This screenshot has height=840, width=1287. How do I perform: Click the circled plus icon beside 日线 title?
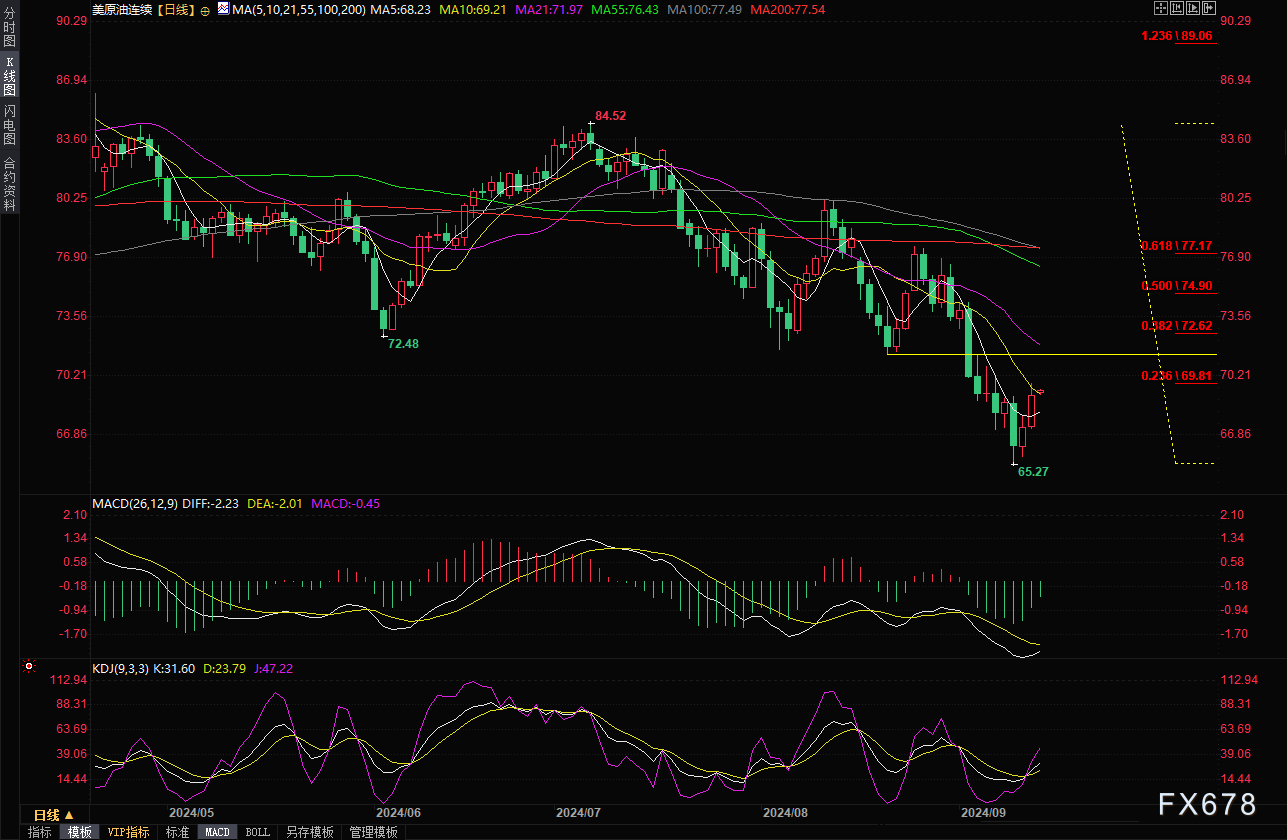[x=205, y=10]
